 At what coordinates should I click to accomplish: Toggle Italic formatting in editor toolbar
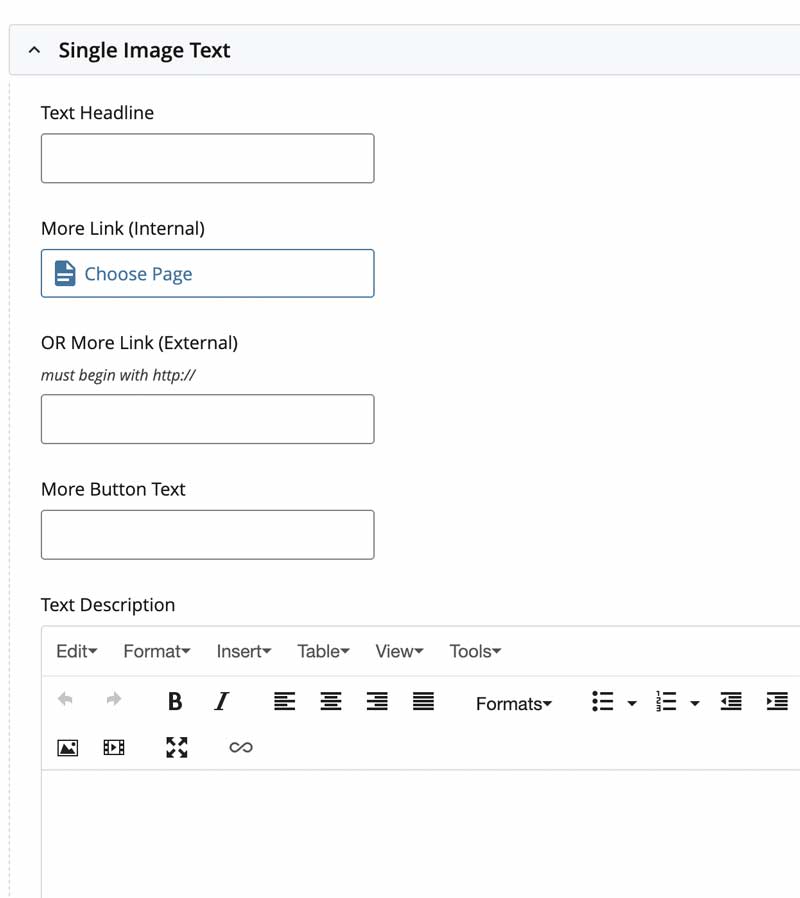tap(222, 702)
